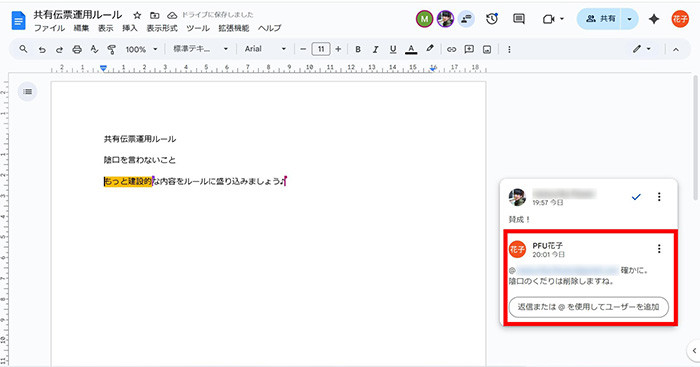Open the Gemini sparkle icon
This screenshot has width=700, height=367.
point(654,19)
